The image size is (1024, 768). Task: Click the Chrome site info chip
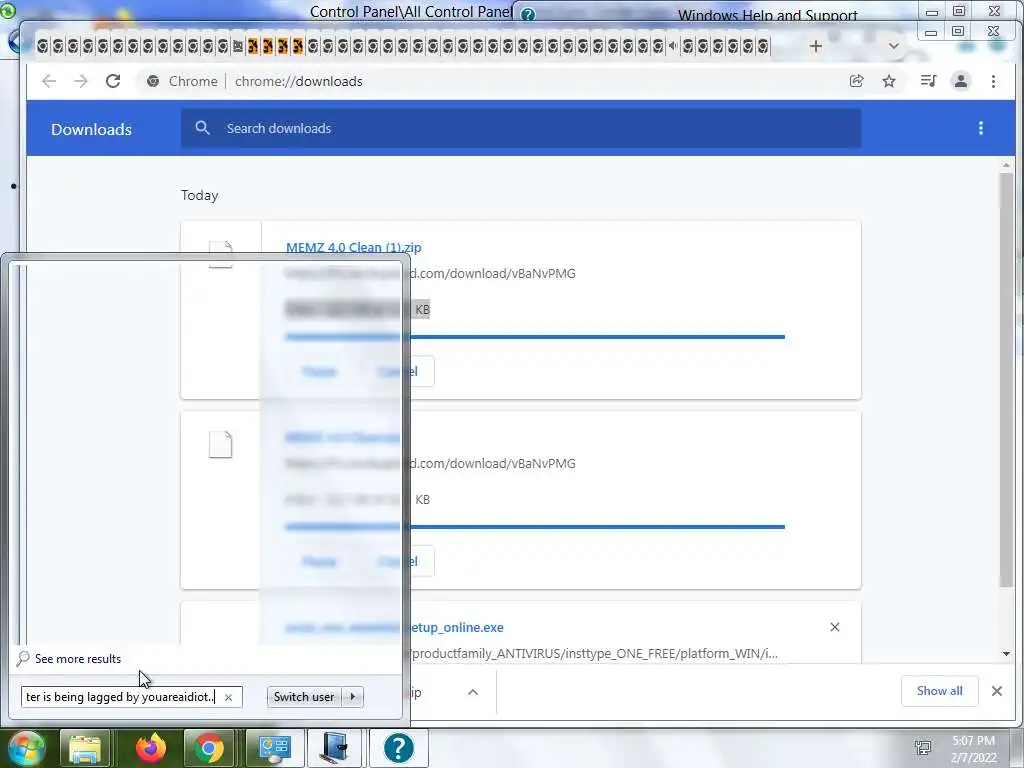pos(182,81)
